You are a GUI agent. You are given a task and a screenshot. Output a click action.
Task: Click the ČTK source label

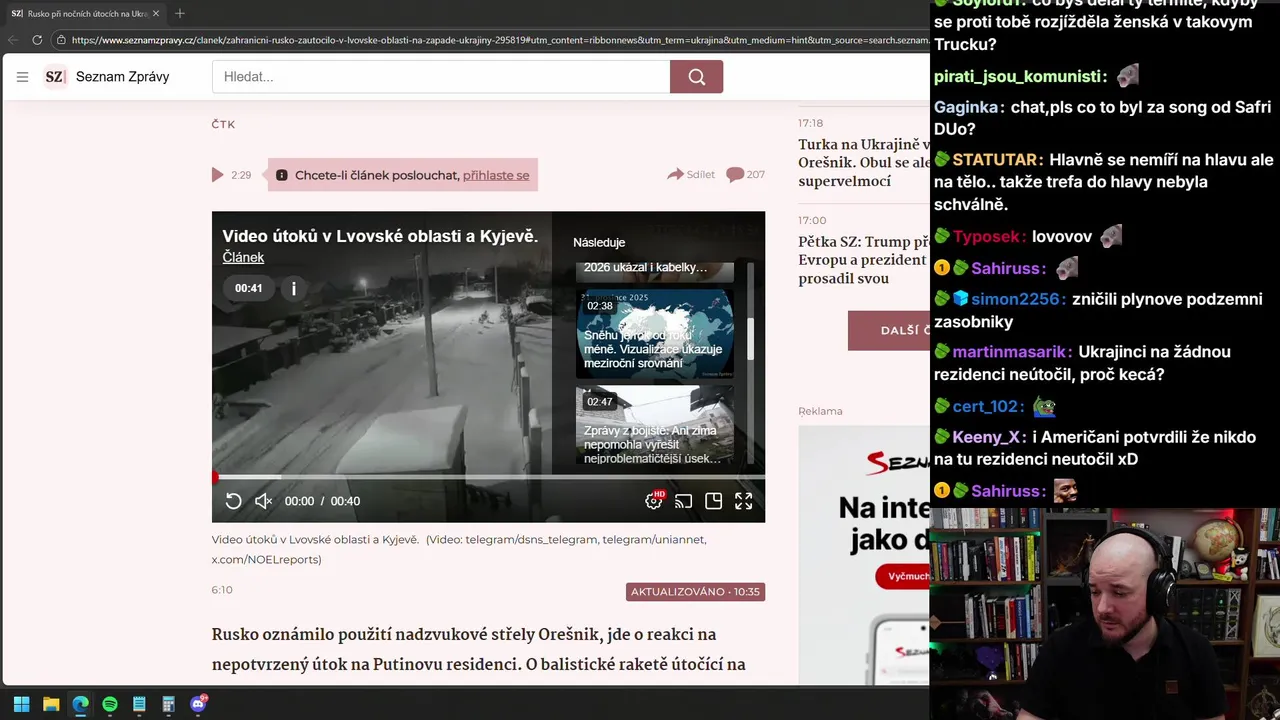click(x=223, y=124)
